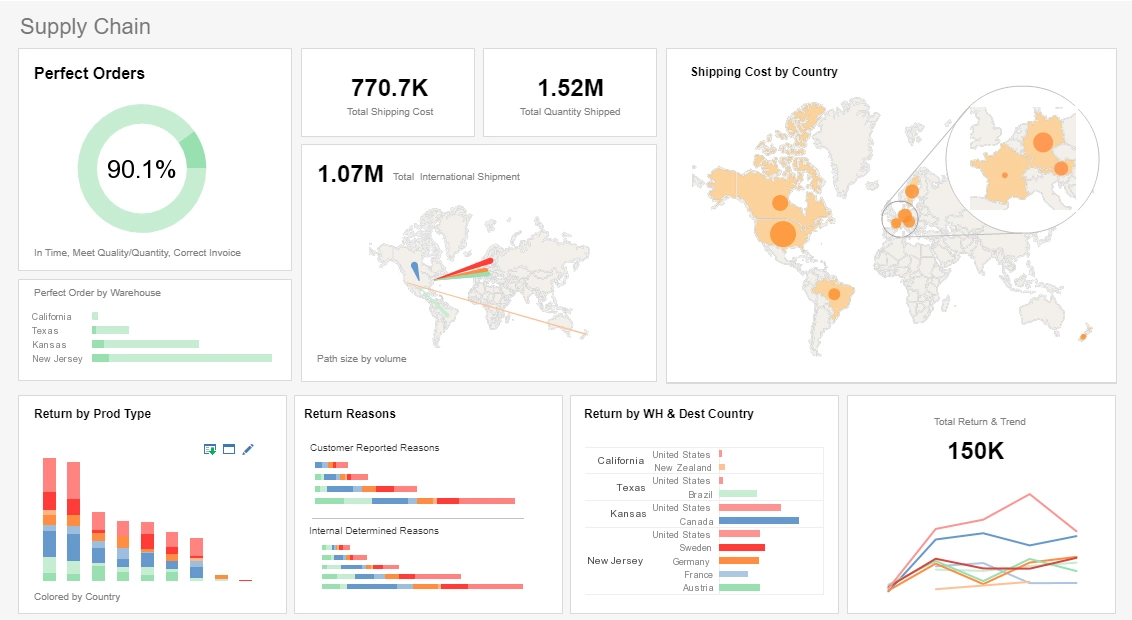Click the Brazil bubble on shipping map
Screen dimensions: 1132x620
(x=832, y=294)
